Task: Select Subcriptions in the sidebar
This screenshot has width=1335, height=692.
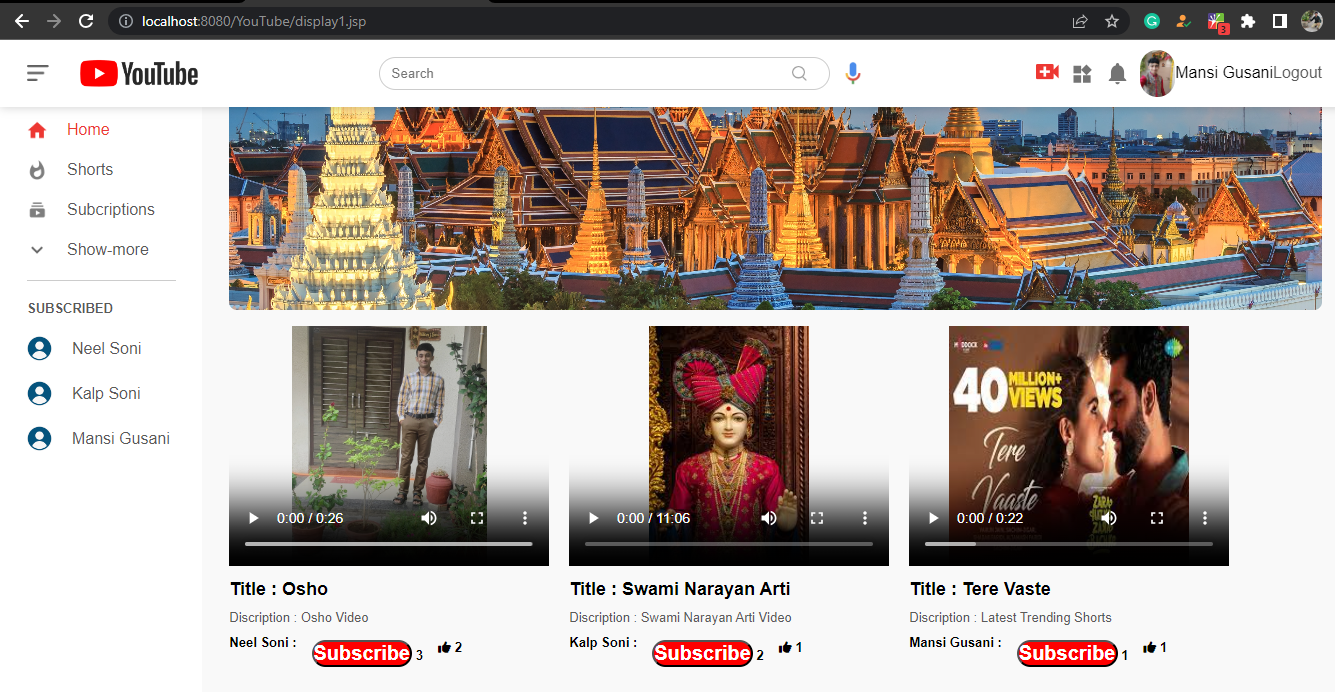Action: coord(111,210)
